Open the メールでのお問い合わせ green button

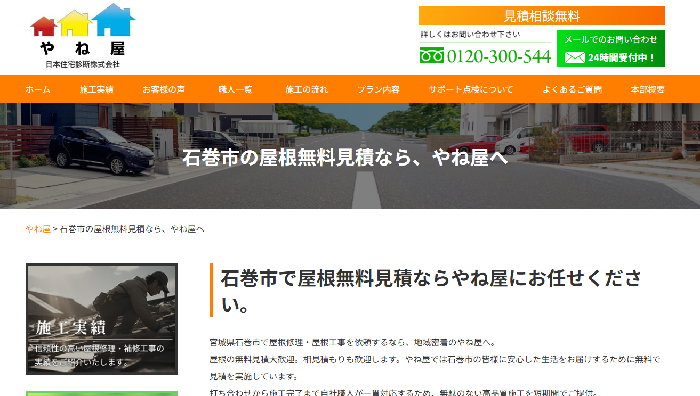point(611,48)
